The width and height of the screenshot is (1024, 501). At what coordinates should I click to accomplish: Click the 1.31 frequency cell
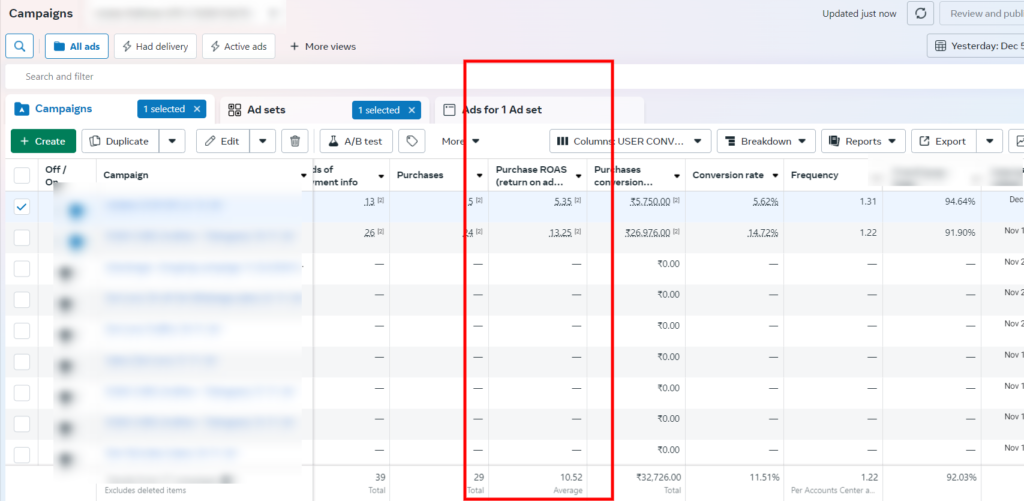[868, 202]
